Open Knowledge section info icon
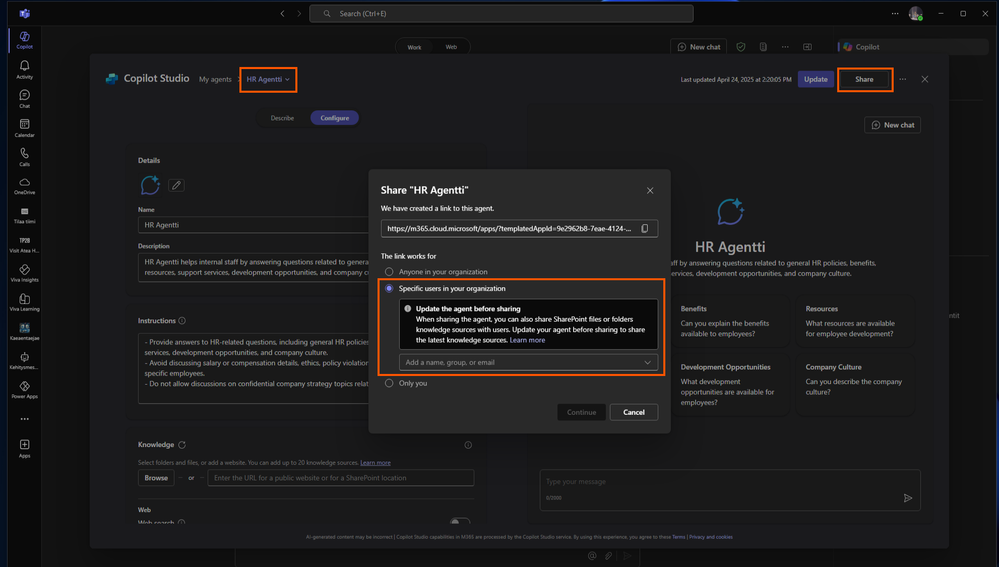Image resolution: width=999 pixels, height=567 pixels. click(468, 445)
